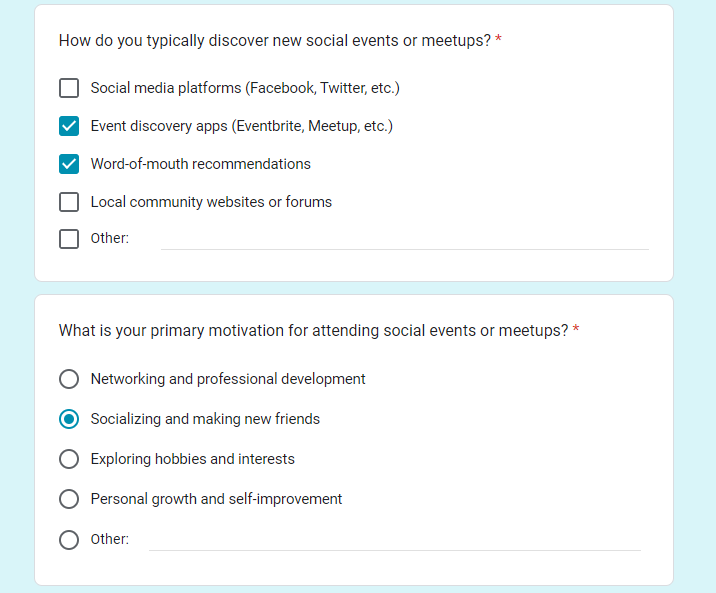Click the Exploring hobbies and interests label
This screenshot has width=716, height=593.
click(193, 459)
